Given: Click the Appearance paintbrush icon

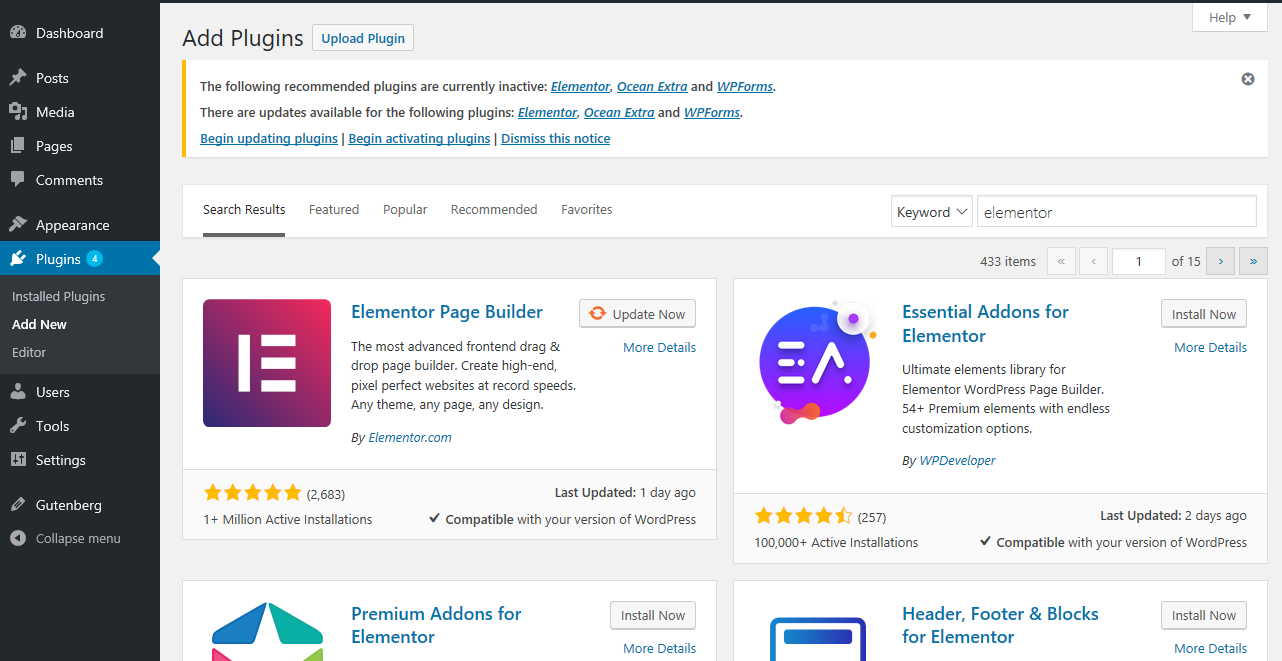Looking at the screenshot, I should (18, 225).
